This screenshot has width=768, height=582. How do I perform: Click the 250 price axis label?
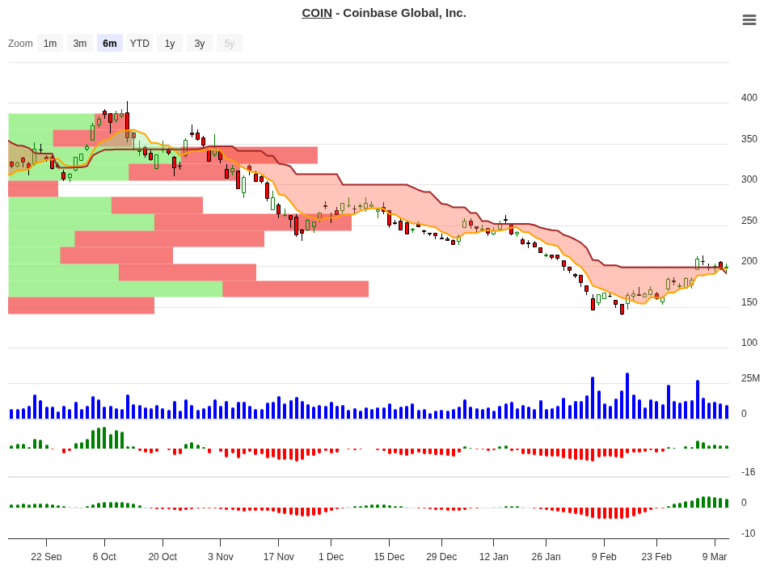(x=749, y=220)
